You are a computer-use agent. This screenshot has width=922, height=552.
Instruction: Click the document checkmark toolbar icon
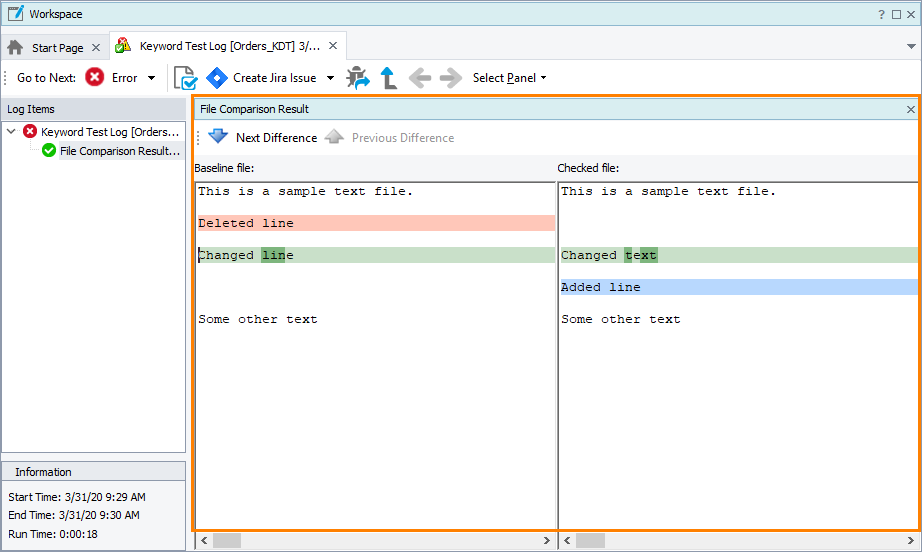coord(185,78)
